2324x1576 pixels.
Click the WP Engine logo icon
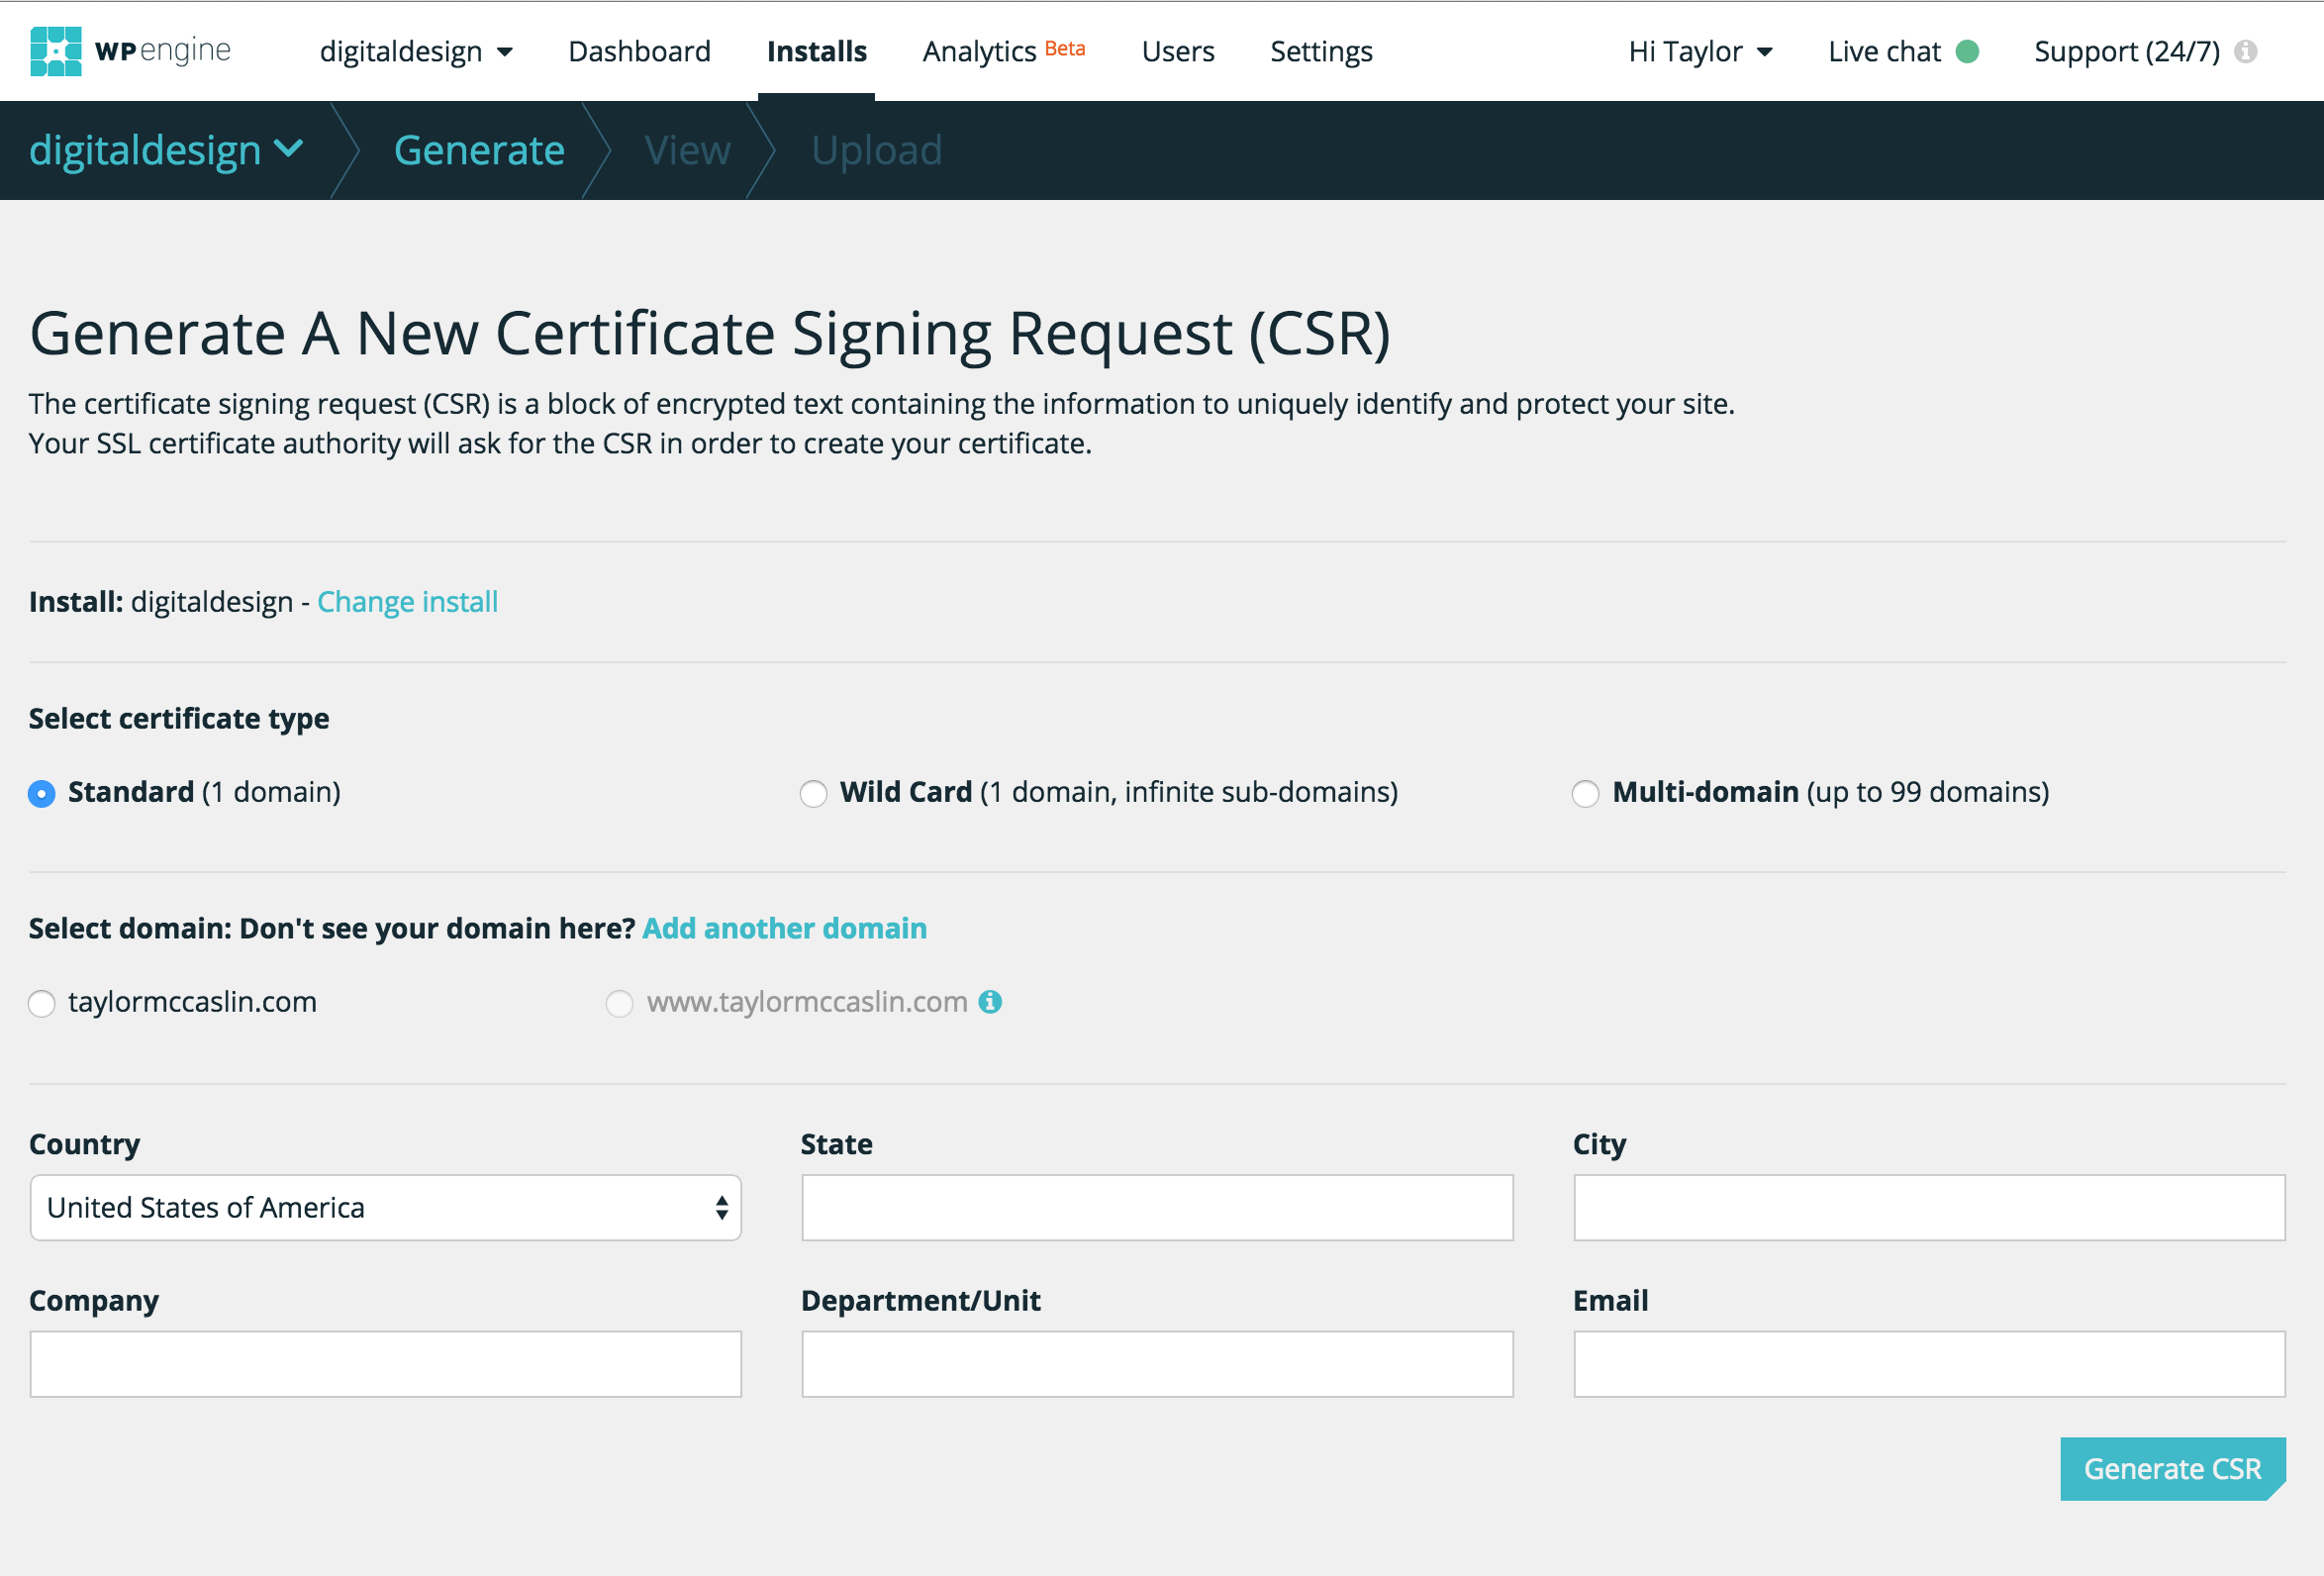[56, 51]
